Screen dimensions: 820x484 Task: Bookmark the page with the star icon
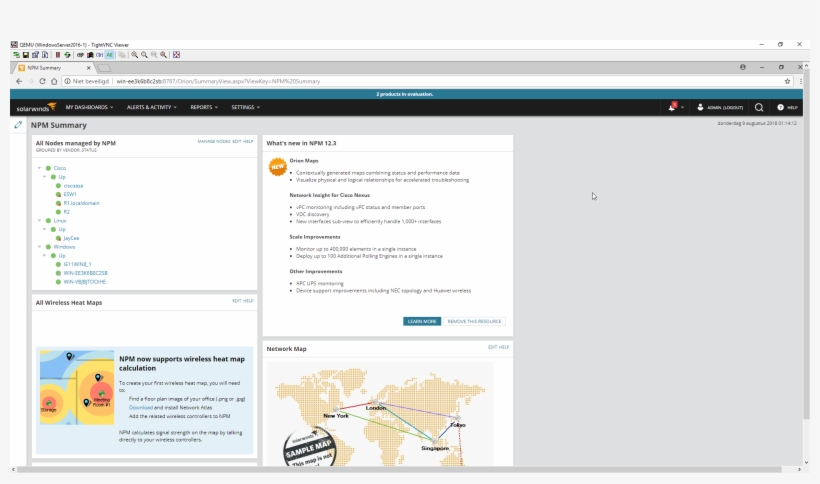pyautogui.click(x=787, y=81)
